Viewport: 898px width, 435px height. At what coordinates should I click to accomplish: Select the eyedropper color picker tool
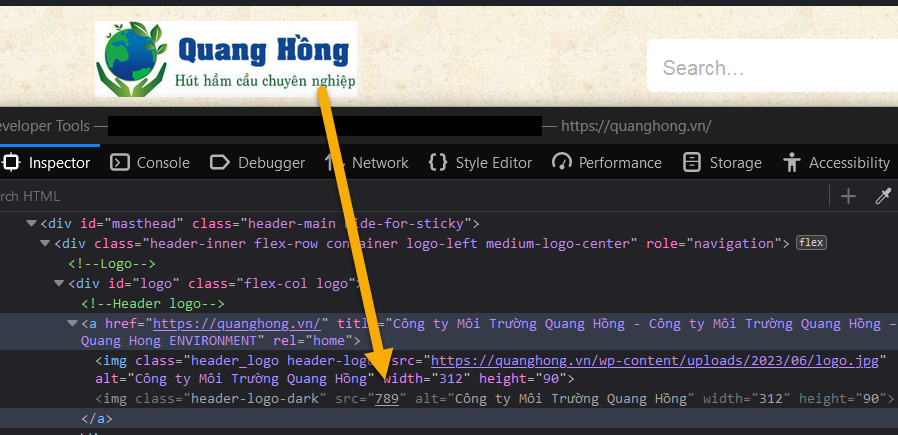point(884,196)
